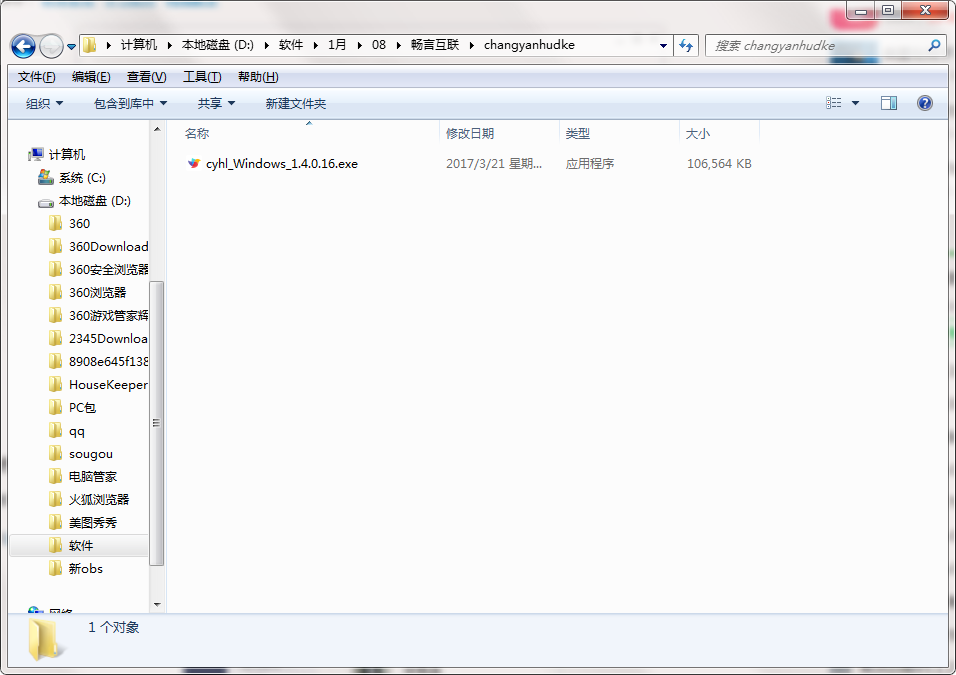Open the 组织 dropdown menu
The width and height of the screenshot is (956, 675).
tap(40, 102)
